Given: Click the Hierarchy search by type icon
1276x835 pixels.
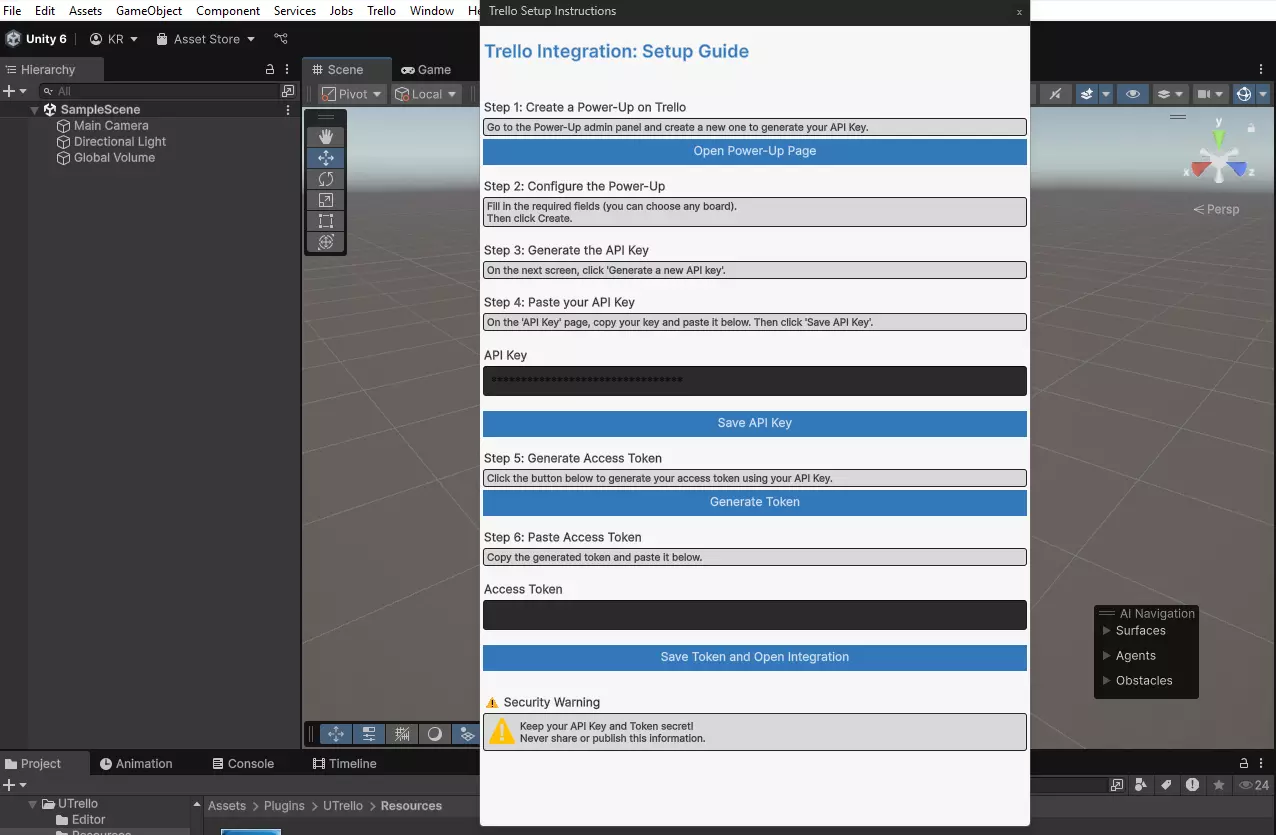Looking at the screenshot, I should coord(288,91).
